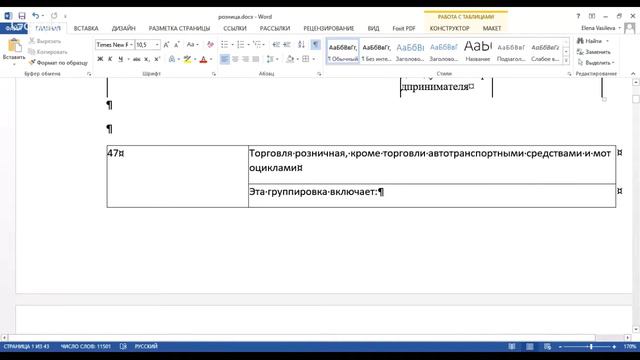Toggle italic К formatting
The width and height of the screenshot is (640, 360).
coord(110,59)
